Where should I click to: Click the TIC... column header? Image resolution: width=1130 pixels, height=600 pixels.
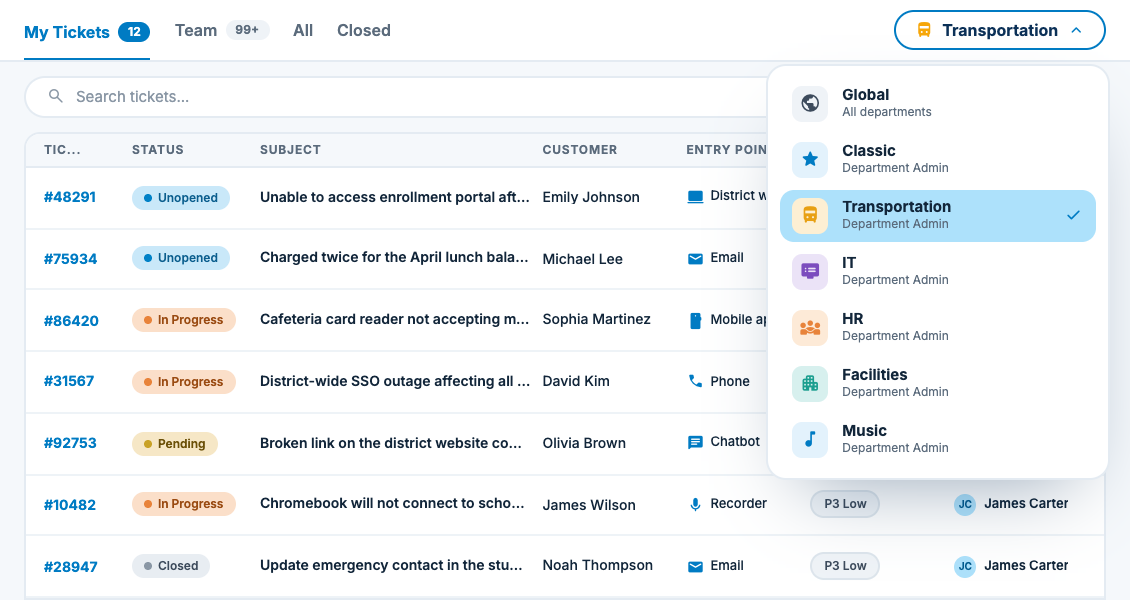click(x=62, y=150)
